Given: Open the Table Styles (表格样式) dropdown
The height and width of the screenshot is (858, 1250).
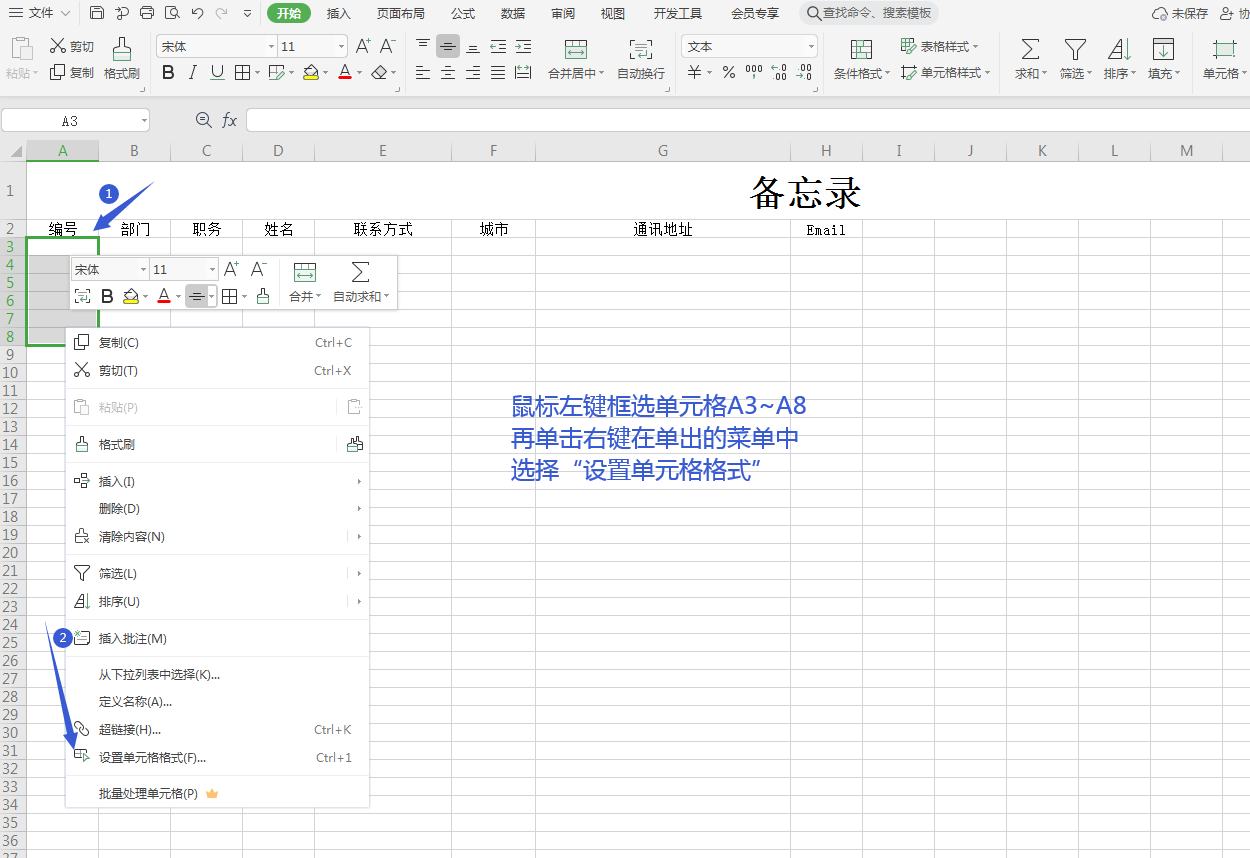Looking at the screenshot, I should click(940, 46).
